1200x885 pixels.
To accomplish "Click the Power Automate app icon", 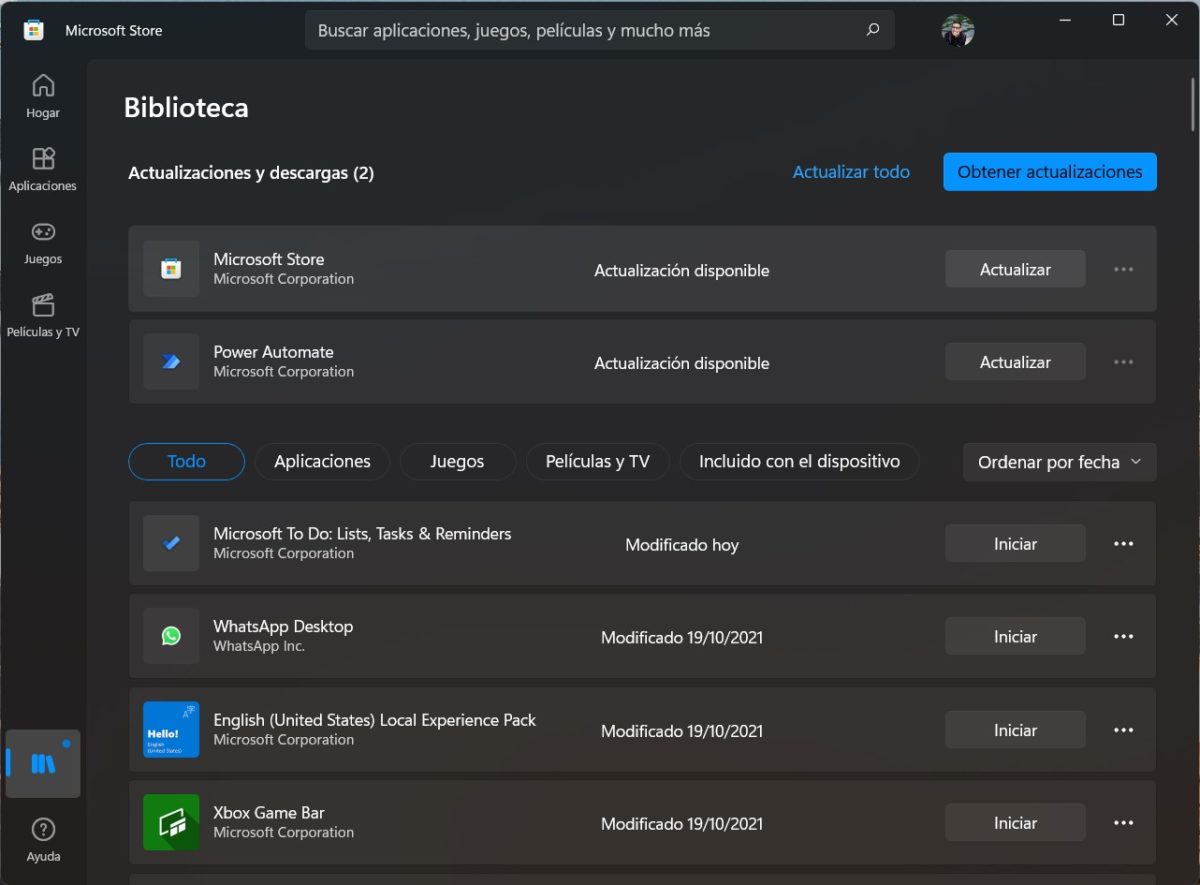I will [x=171, y=362].
